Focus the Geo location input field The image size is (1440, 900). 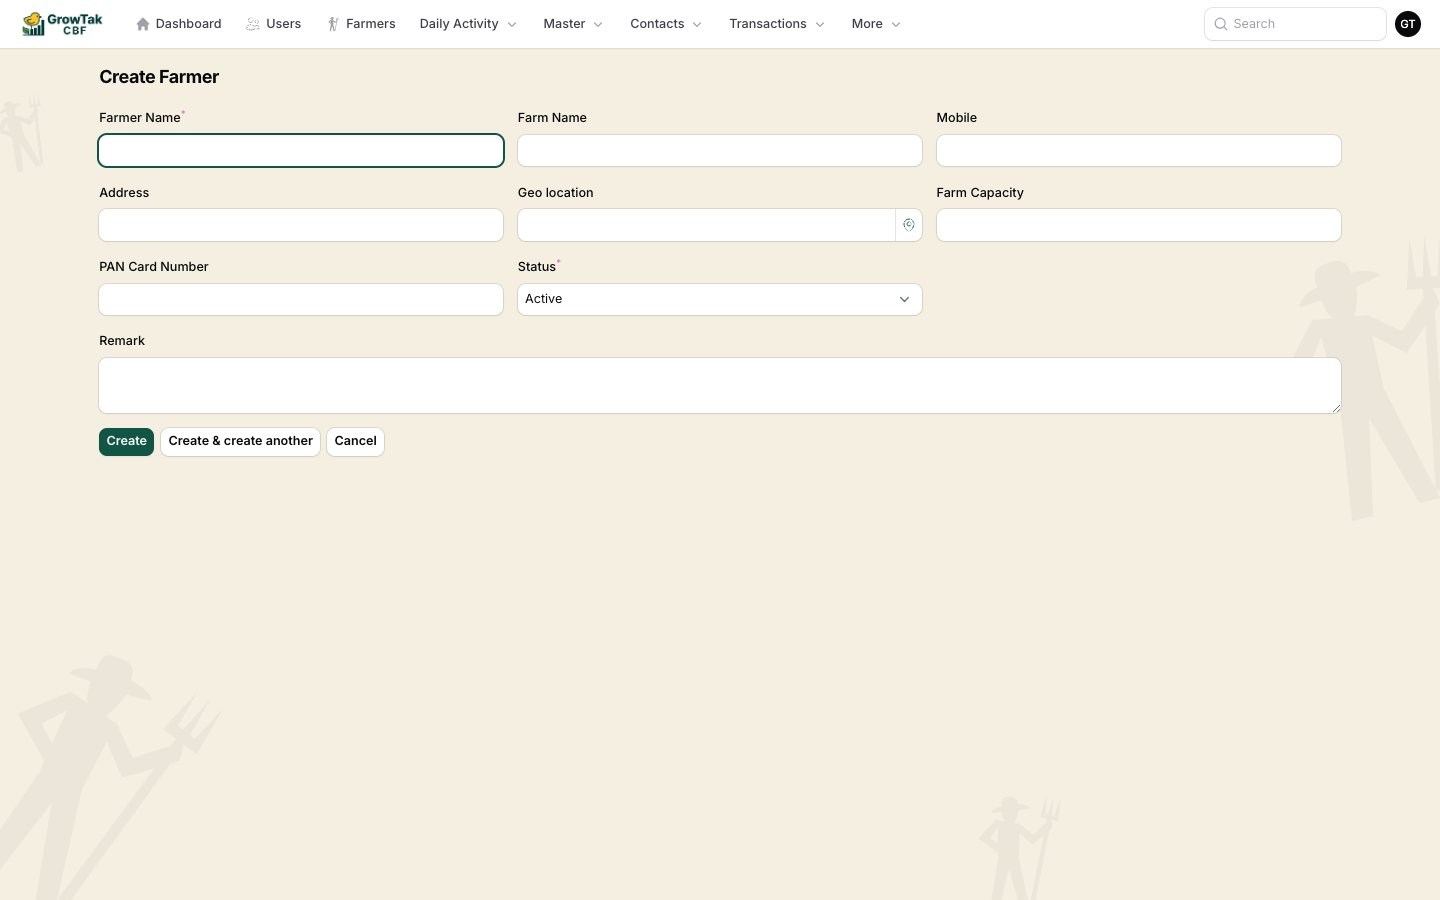[x=706, y=225]
